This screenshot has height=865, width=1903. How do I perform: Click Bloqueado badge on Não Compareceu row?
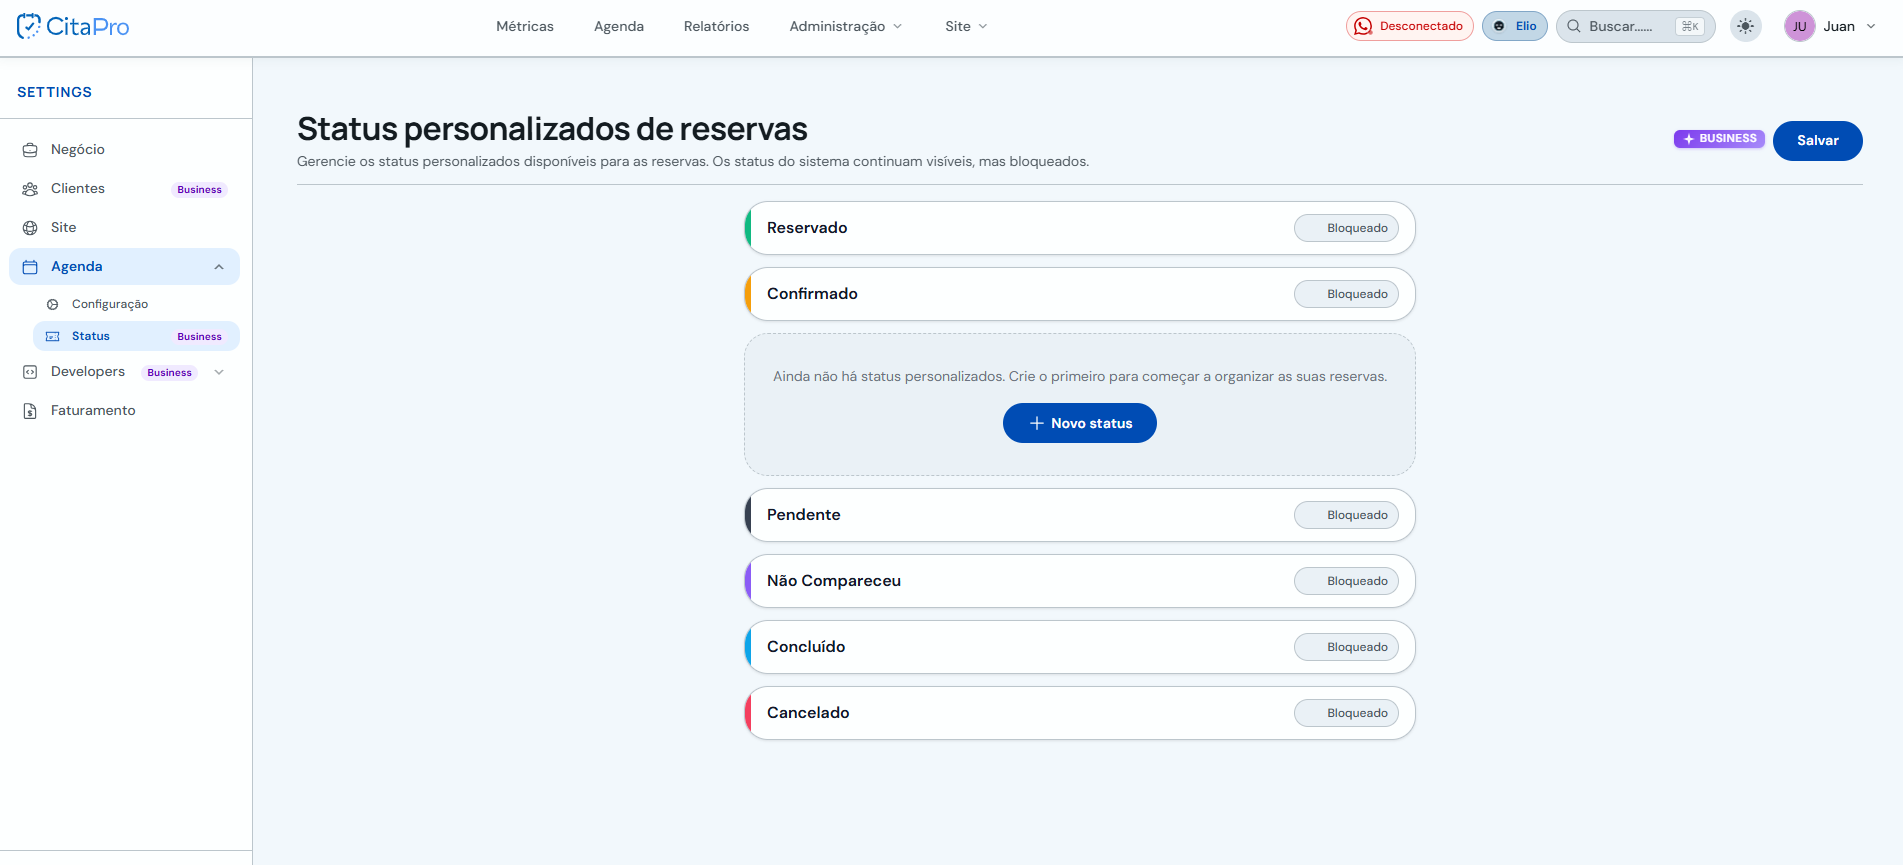(x=1346, y=581)
